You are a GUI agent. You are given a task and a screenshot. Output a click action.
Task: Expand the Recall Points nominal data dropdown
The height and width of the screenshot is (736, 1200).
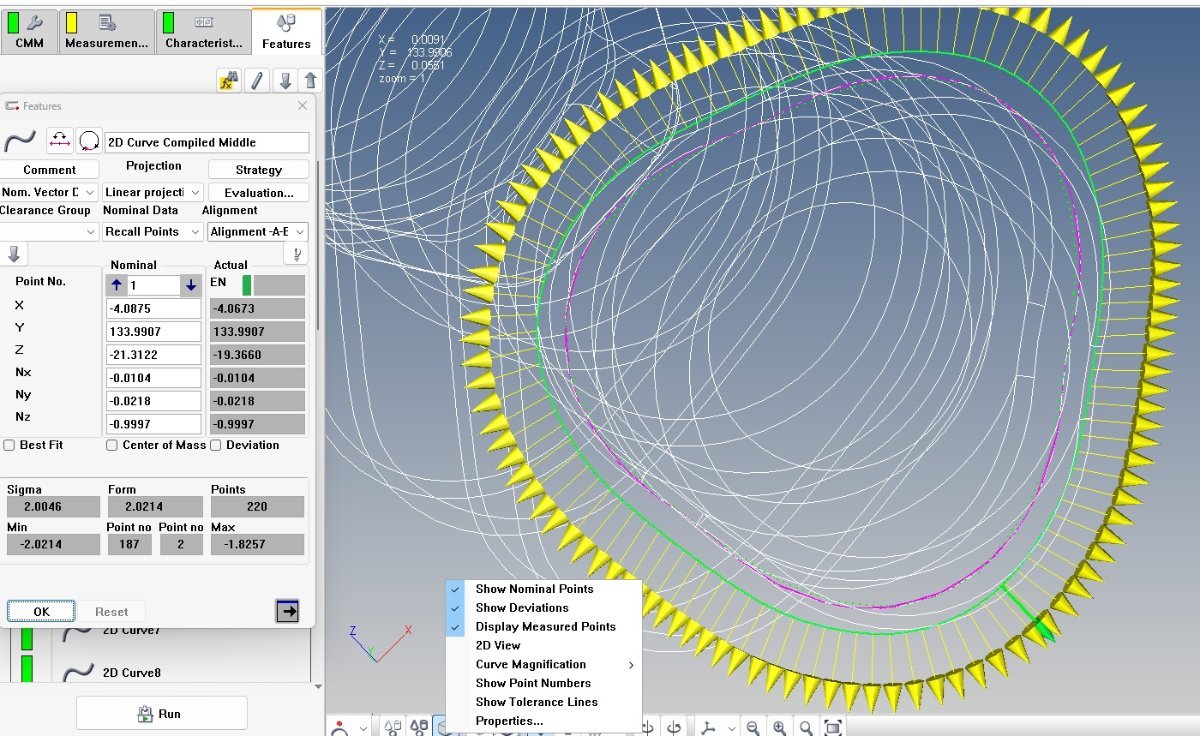click(153, 231)
